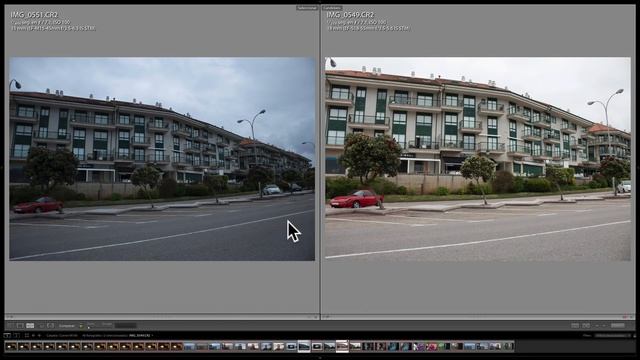The width and height of the screenshot is (640, 360).
Task: Switch to Grid view in the toolbar
Action: coord(10,325)
